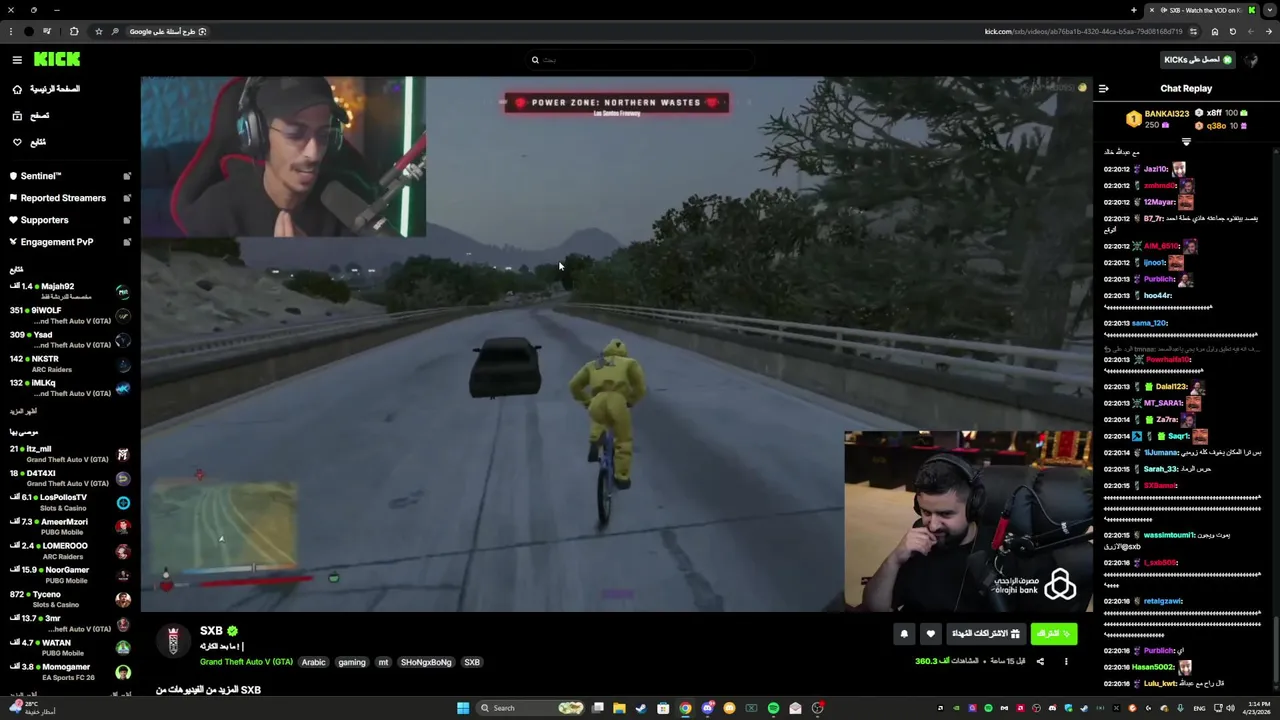This screenshot has height=720, width=1280.
Task: Open browser tab list dropdown
Action: [1270, 10]
